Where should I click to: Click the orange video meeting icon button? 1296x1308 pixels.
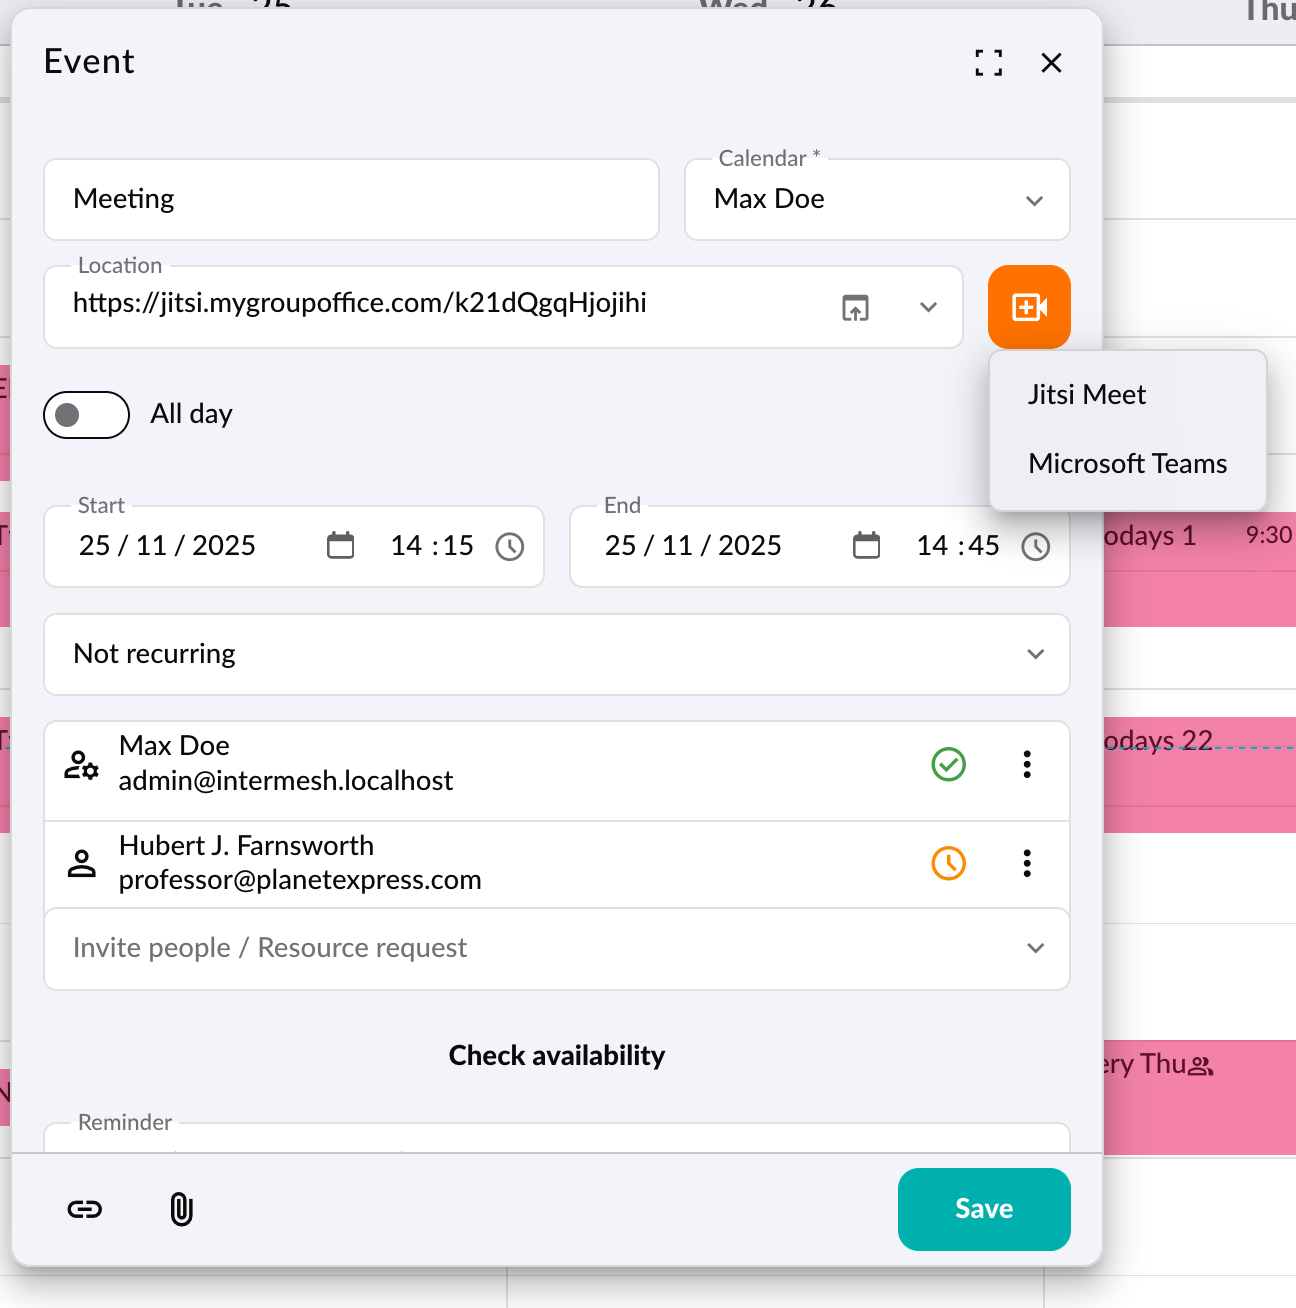[x=1028, y=307]
